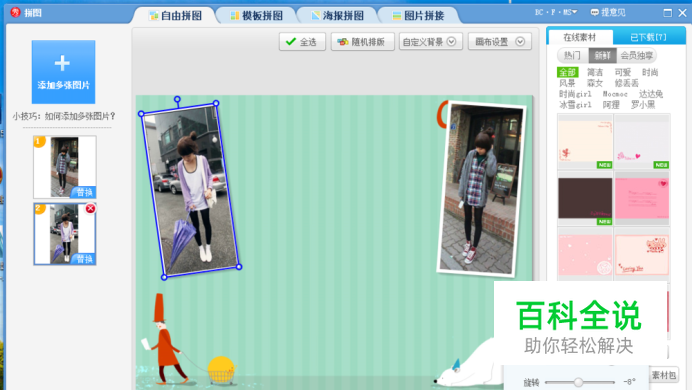Switch to the 图片拼接 tab
Screen dimensions: 692x390
coord(418,16)
